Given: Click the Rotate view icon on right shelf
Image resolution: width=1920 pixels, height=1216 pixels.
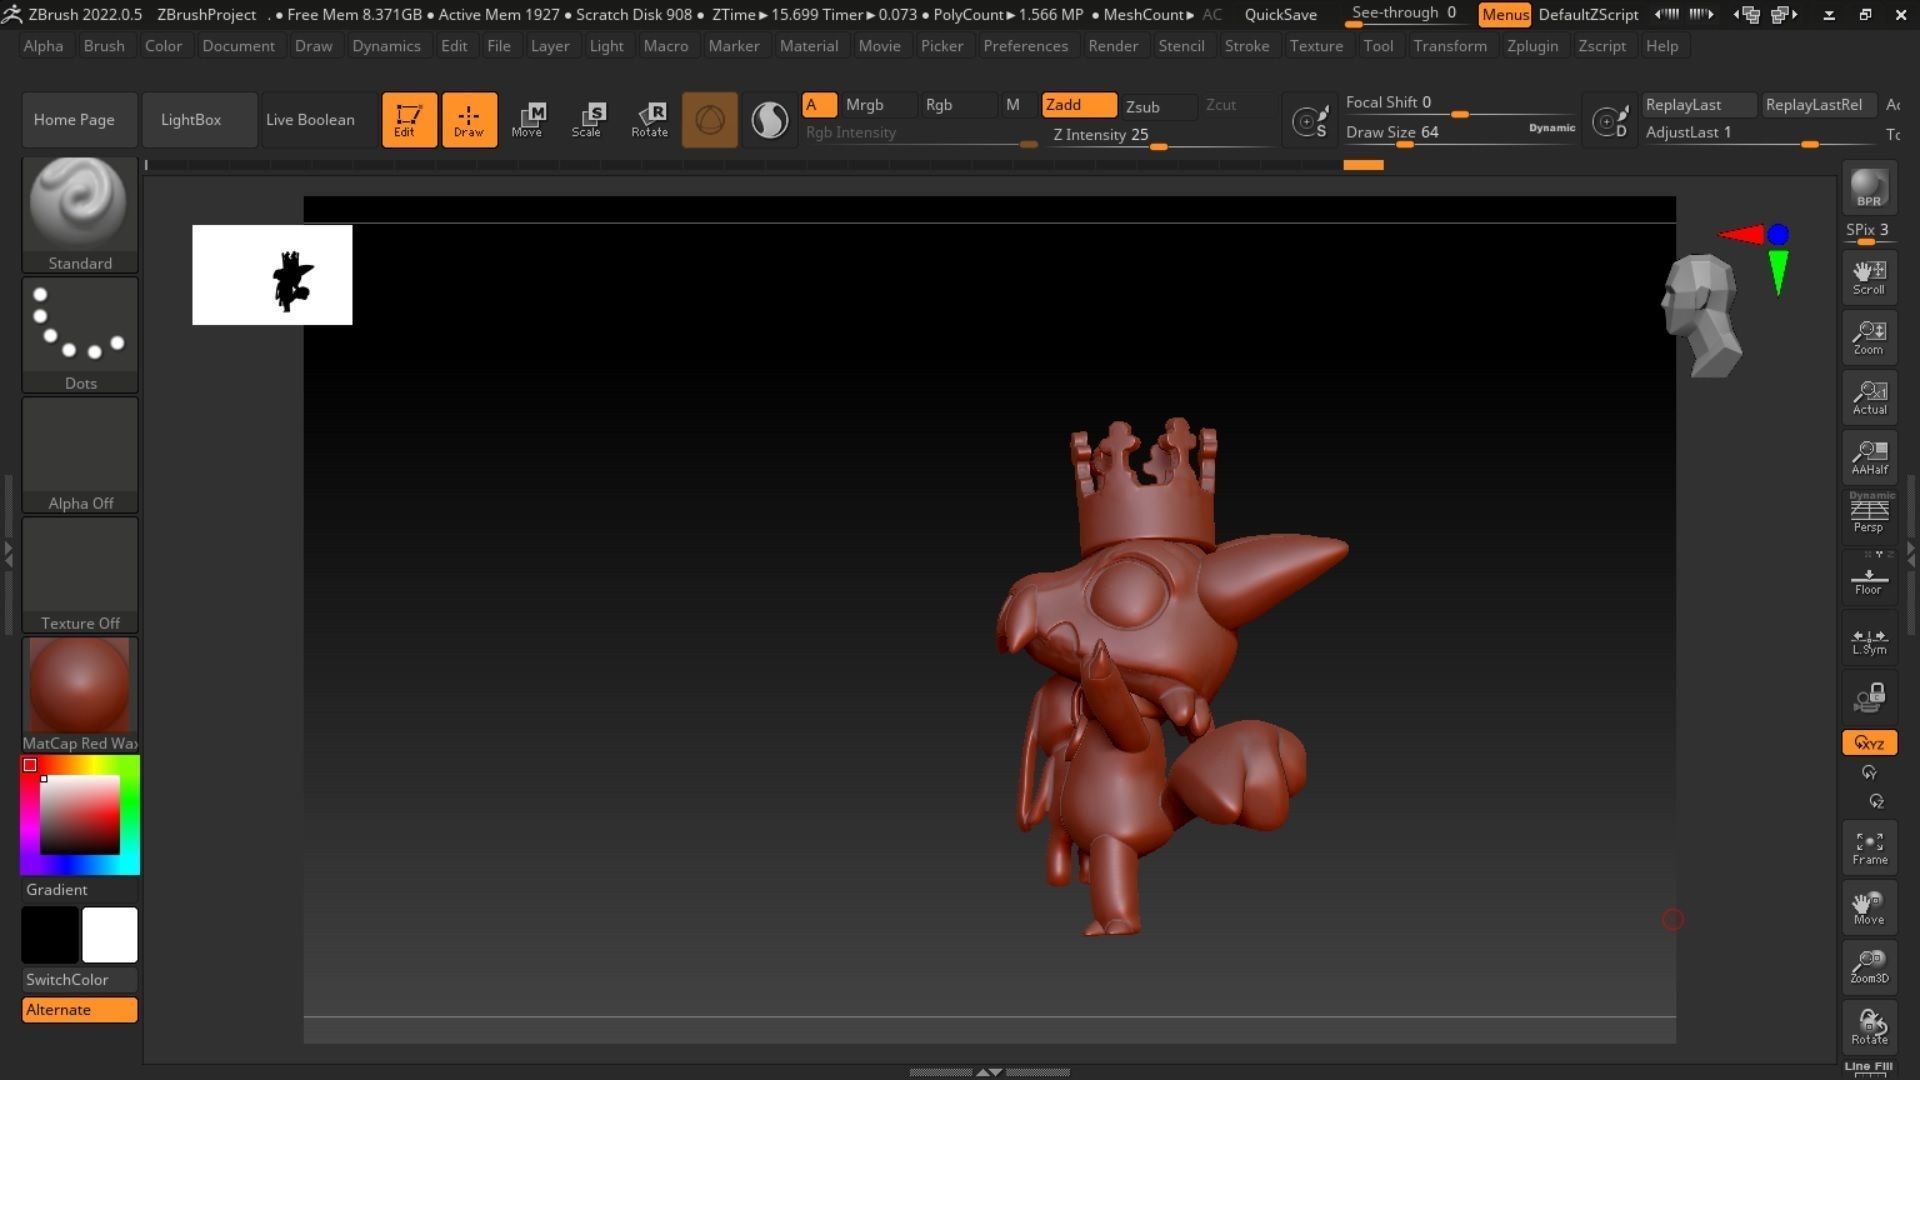Looking at the screenshot, I should 1869,1027.
